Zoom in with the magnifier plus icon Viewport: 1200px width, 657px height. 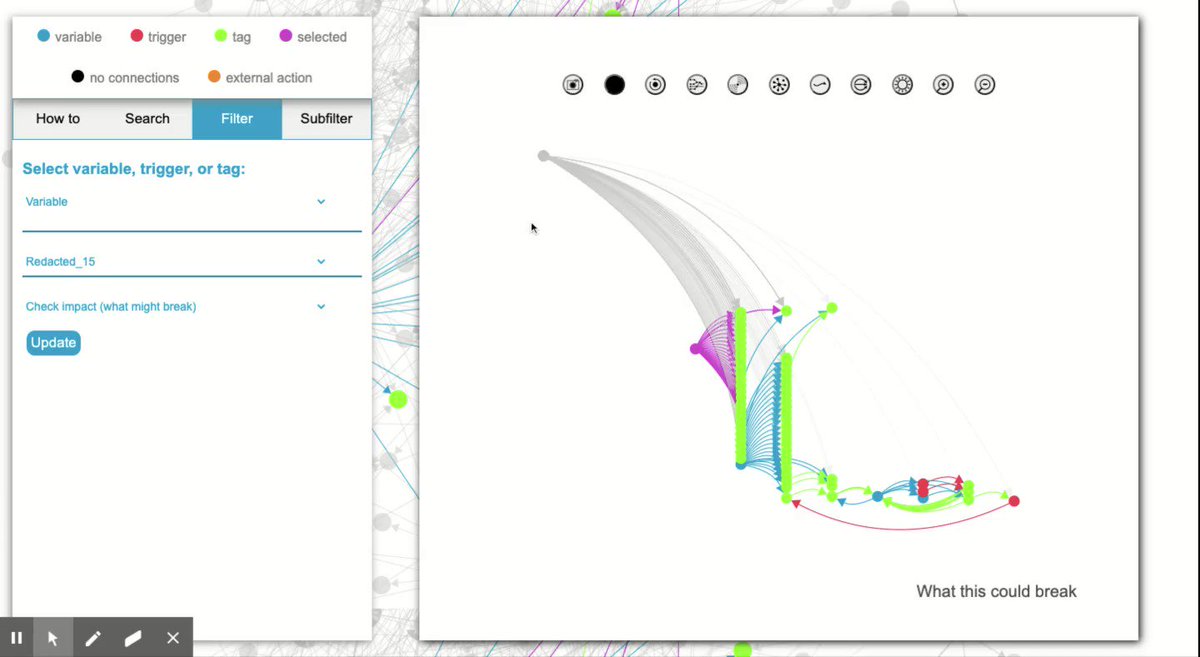[943, 85]
